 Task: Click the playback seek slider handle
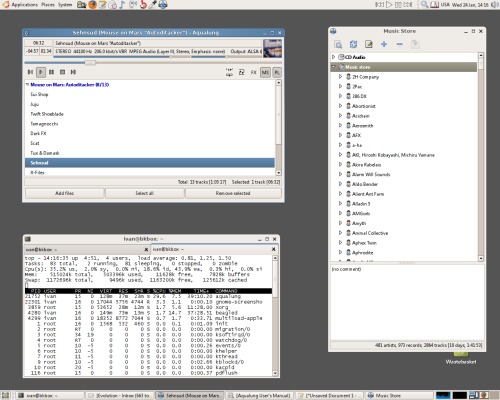point(90,62)
